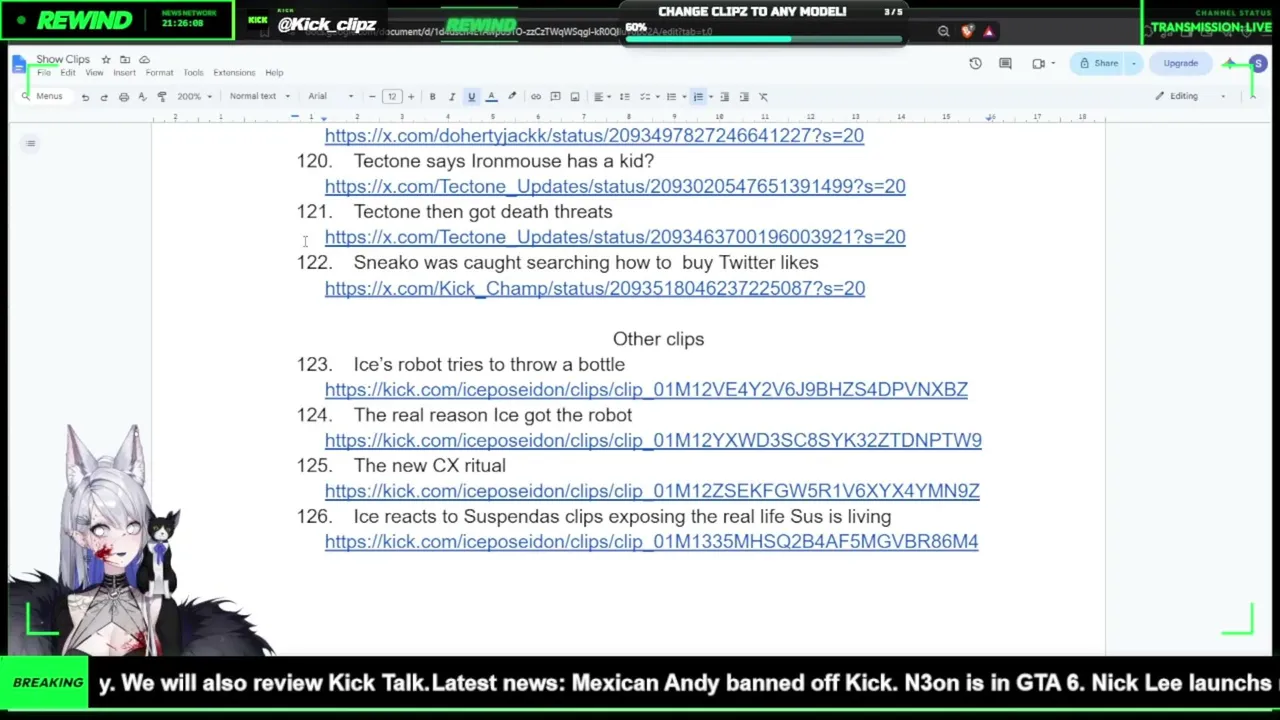Screen dimensions: 1280x720
Task: Open the Arial font dropdown
Action: pyautogui.click(x=331, y=97)
